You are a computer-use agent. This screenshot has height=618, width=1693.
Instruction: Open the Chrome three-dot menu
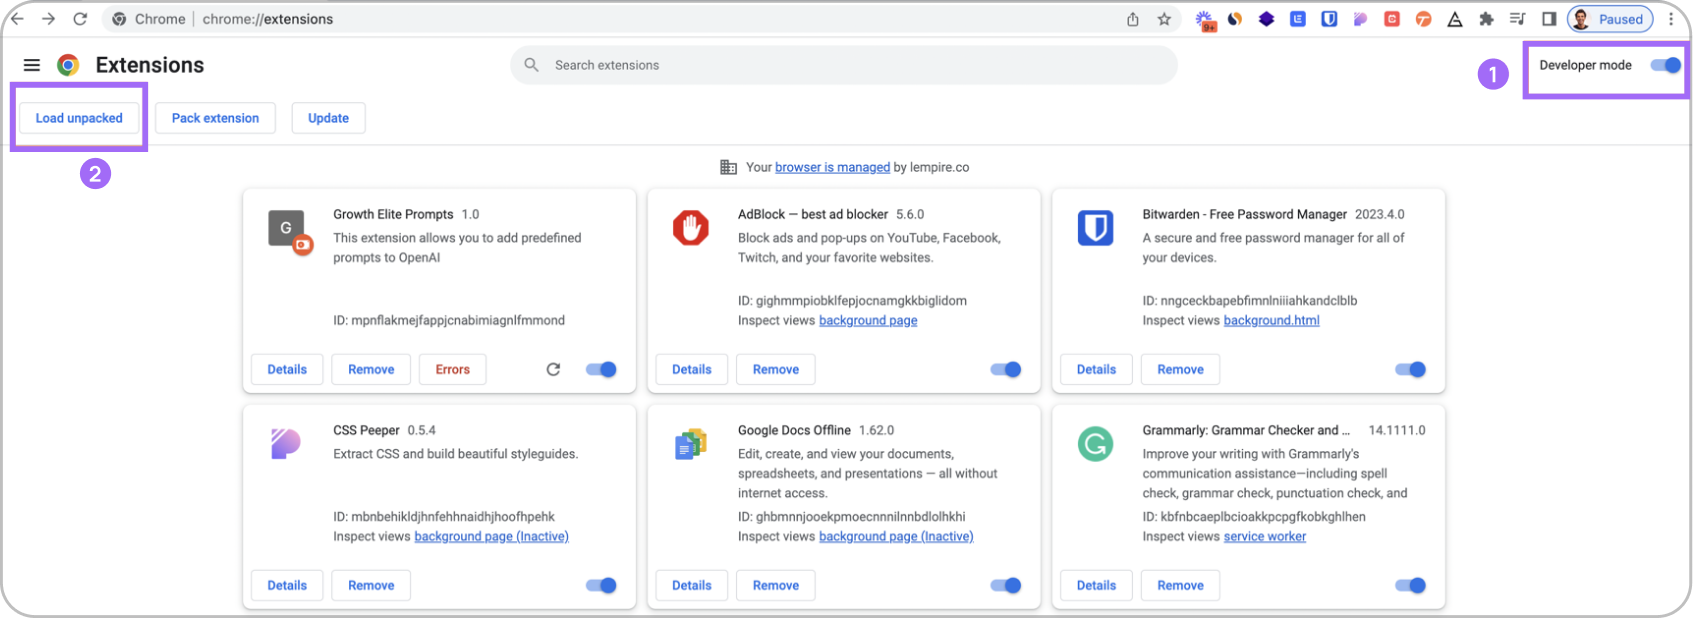click(1671, 19)
